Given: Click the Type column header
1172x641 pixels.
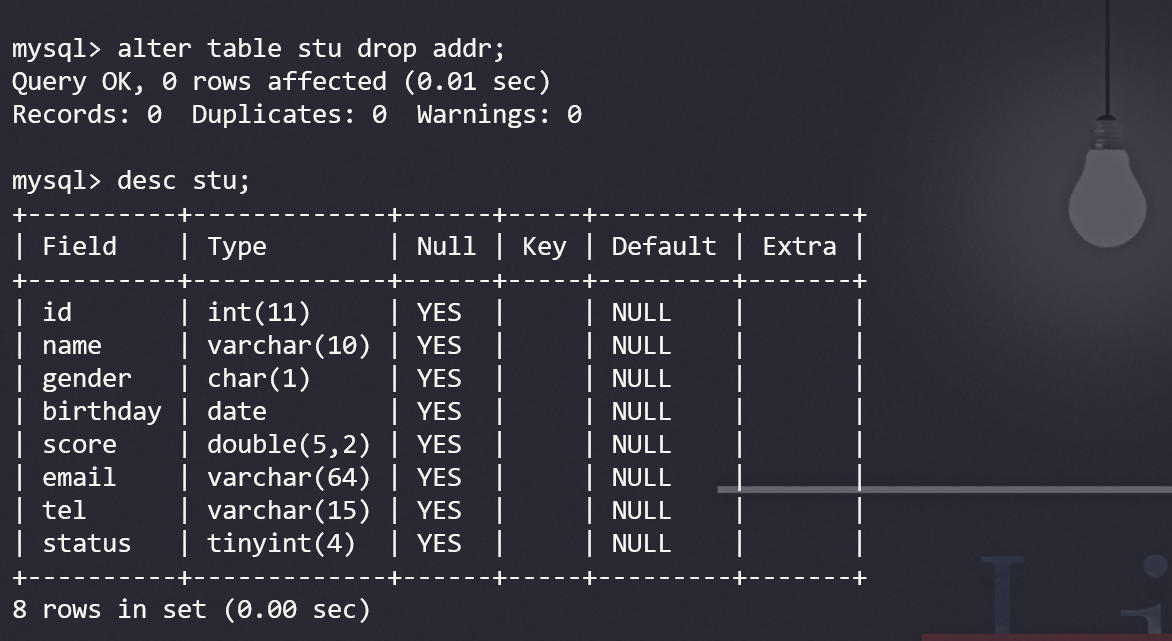Looking at the screenshot, I should click(x=237, y=246).
